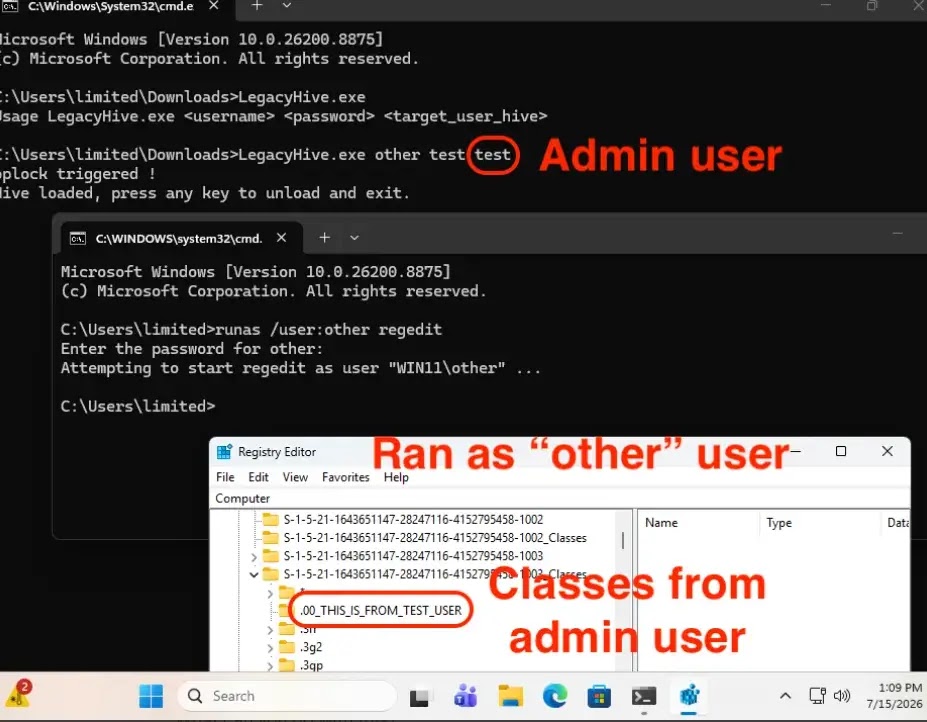The height and width of the screenshot is (722, 927).
Task: Switch to the C:\WINDOWS\system32\cmd tab in front terminal
Action: coord(177,238)
